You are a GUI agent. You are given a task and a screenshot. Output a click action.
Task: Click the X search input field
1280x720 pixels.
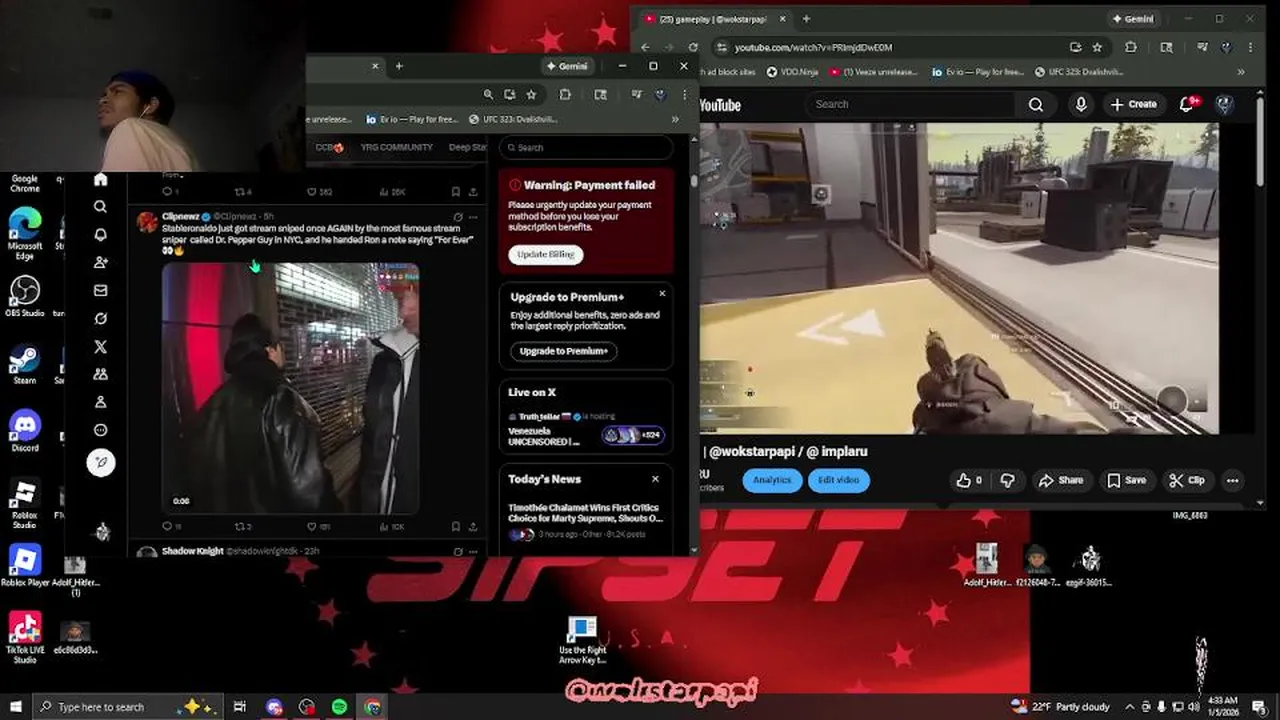(x=586, y=148)
